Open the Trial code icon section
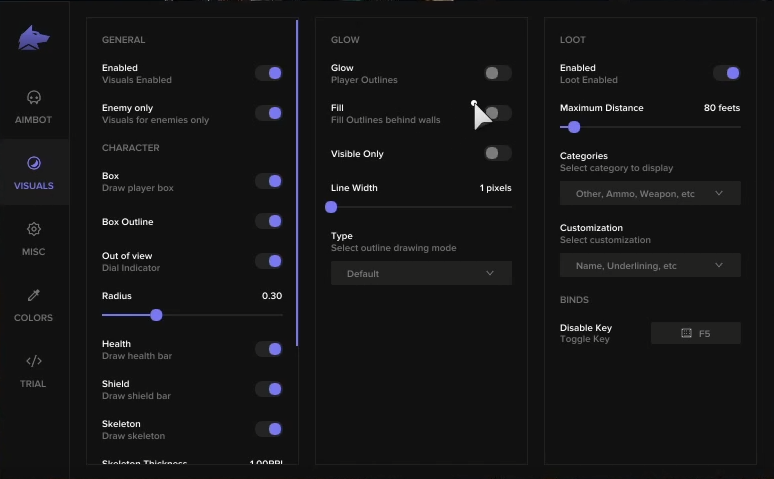774x479 pixels. click(x=34, y=361)
